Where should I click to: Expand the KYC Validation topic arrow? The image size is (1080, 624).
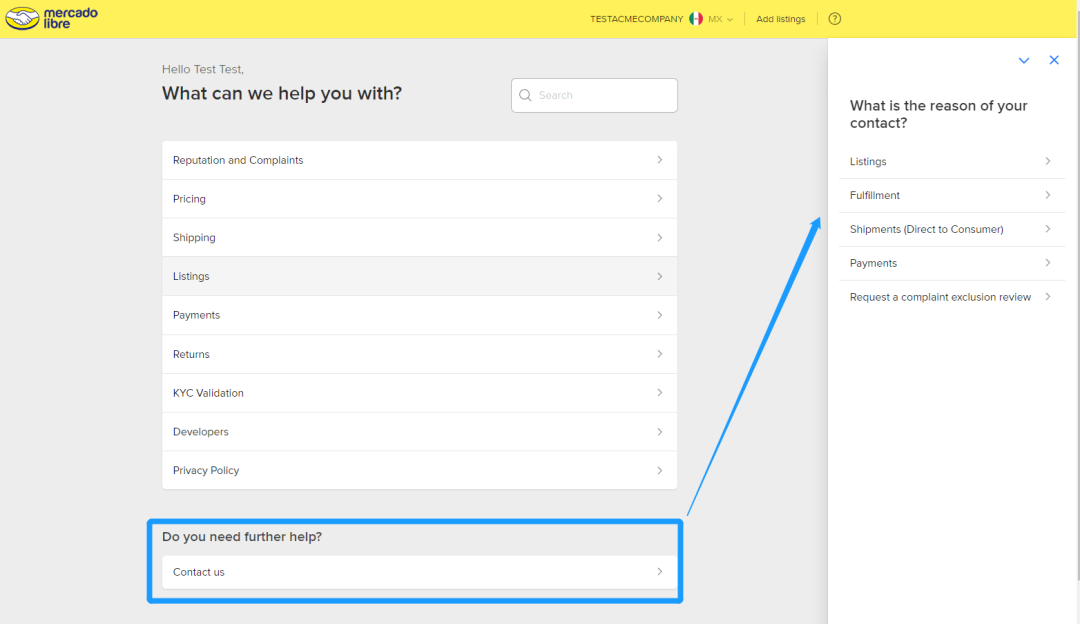coord(659,393)
